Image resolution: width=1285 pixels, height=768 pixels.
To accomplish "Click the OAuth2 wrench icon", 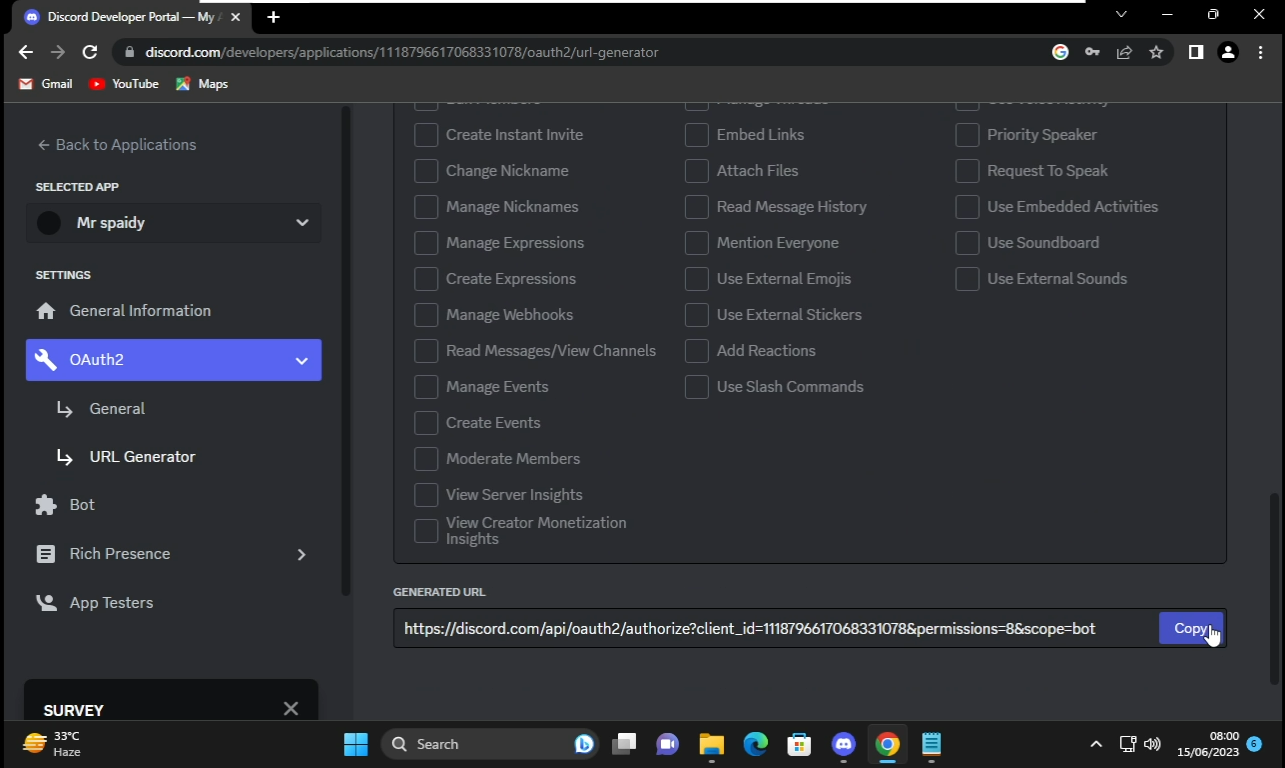I will click(x=46, y=360).
